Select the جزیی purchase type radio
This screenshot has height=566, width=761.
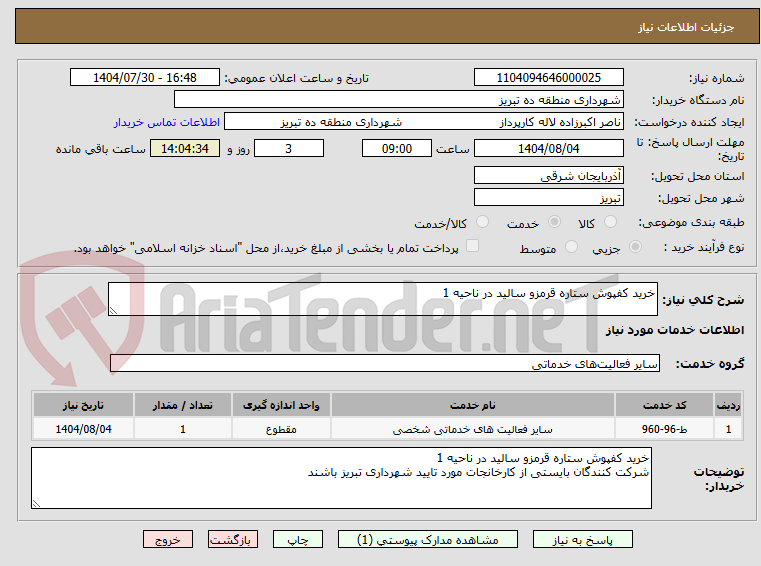635,247
